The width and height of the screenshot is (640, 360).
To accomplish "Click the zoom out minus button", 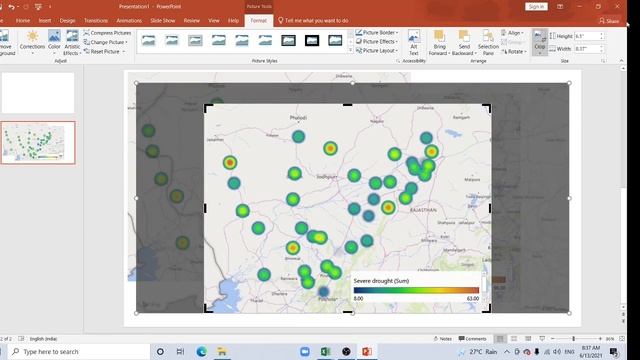I will [x=552, y=339].
